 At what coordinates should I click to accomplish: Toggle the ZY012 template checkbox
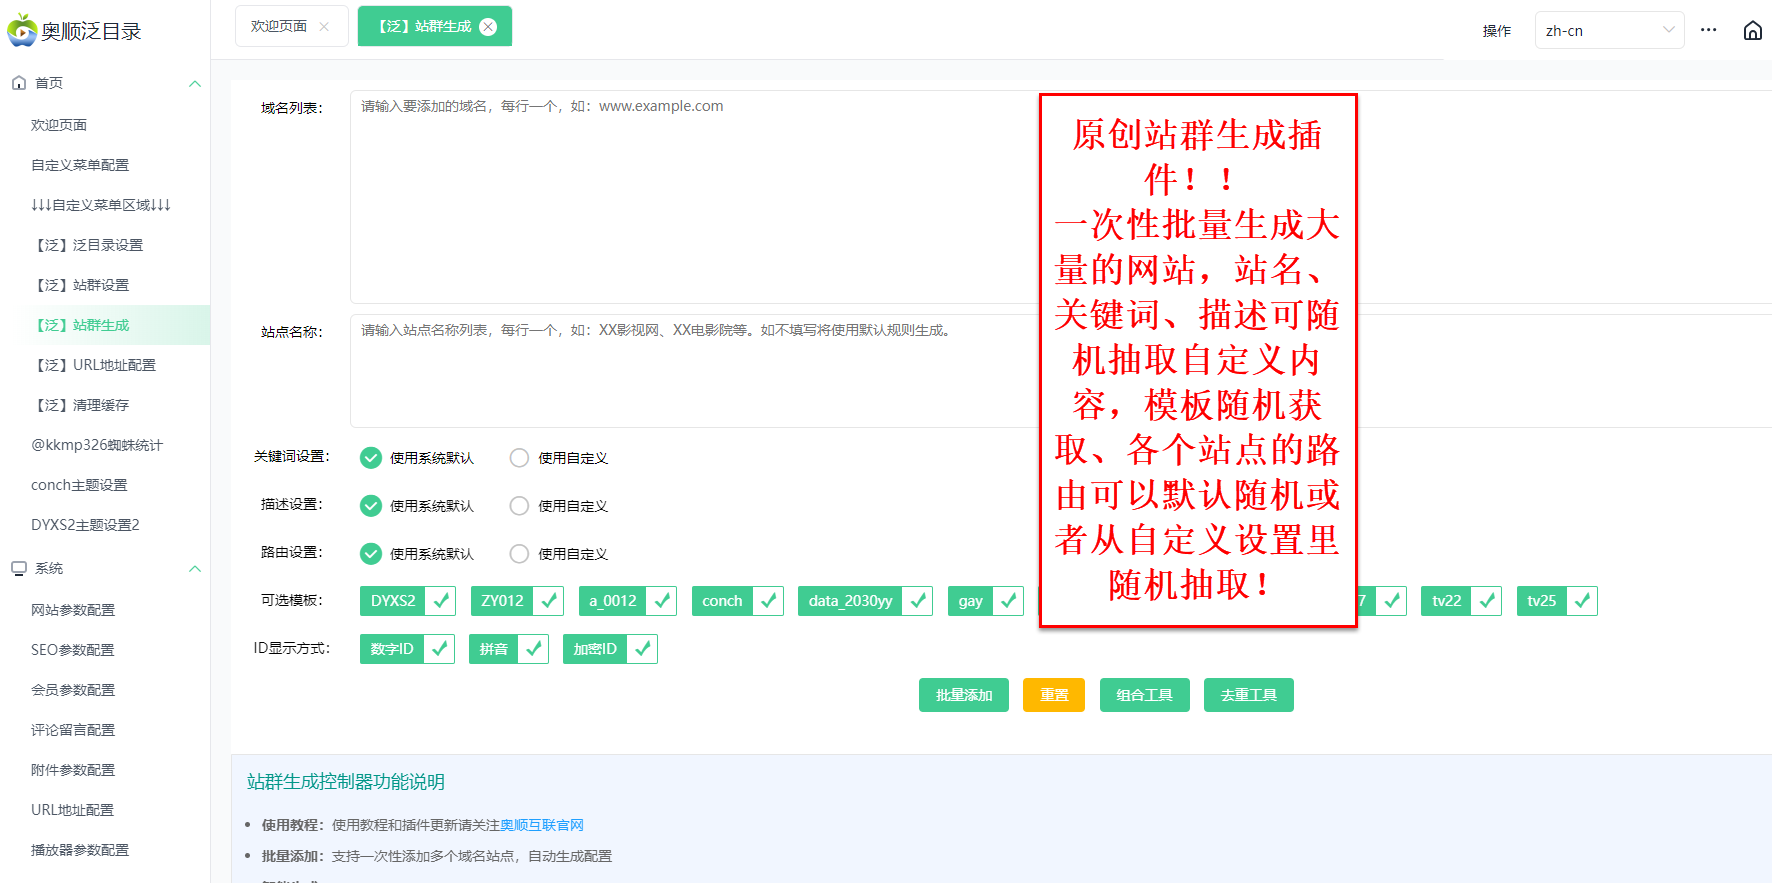pos(517,601)
